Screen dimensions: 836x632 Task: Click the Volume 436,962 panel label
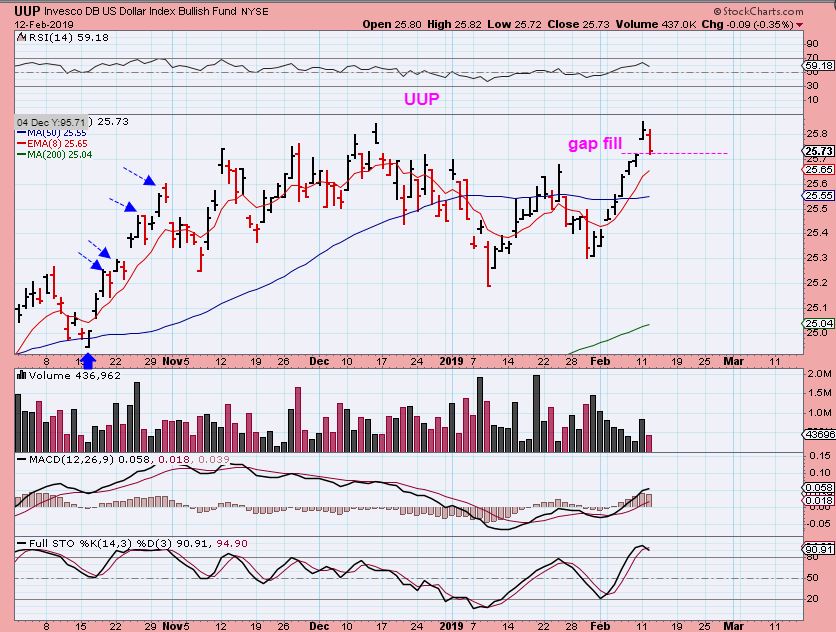[x=75, y=375]
